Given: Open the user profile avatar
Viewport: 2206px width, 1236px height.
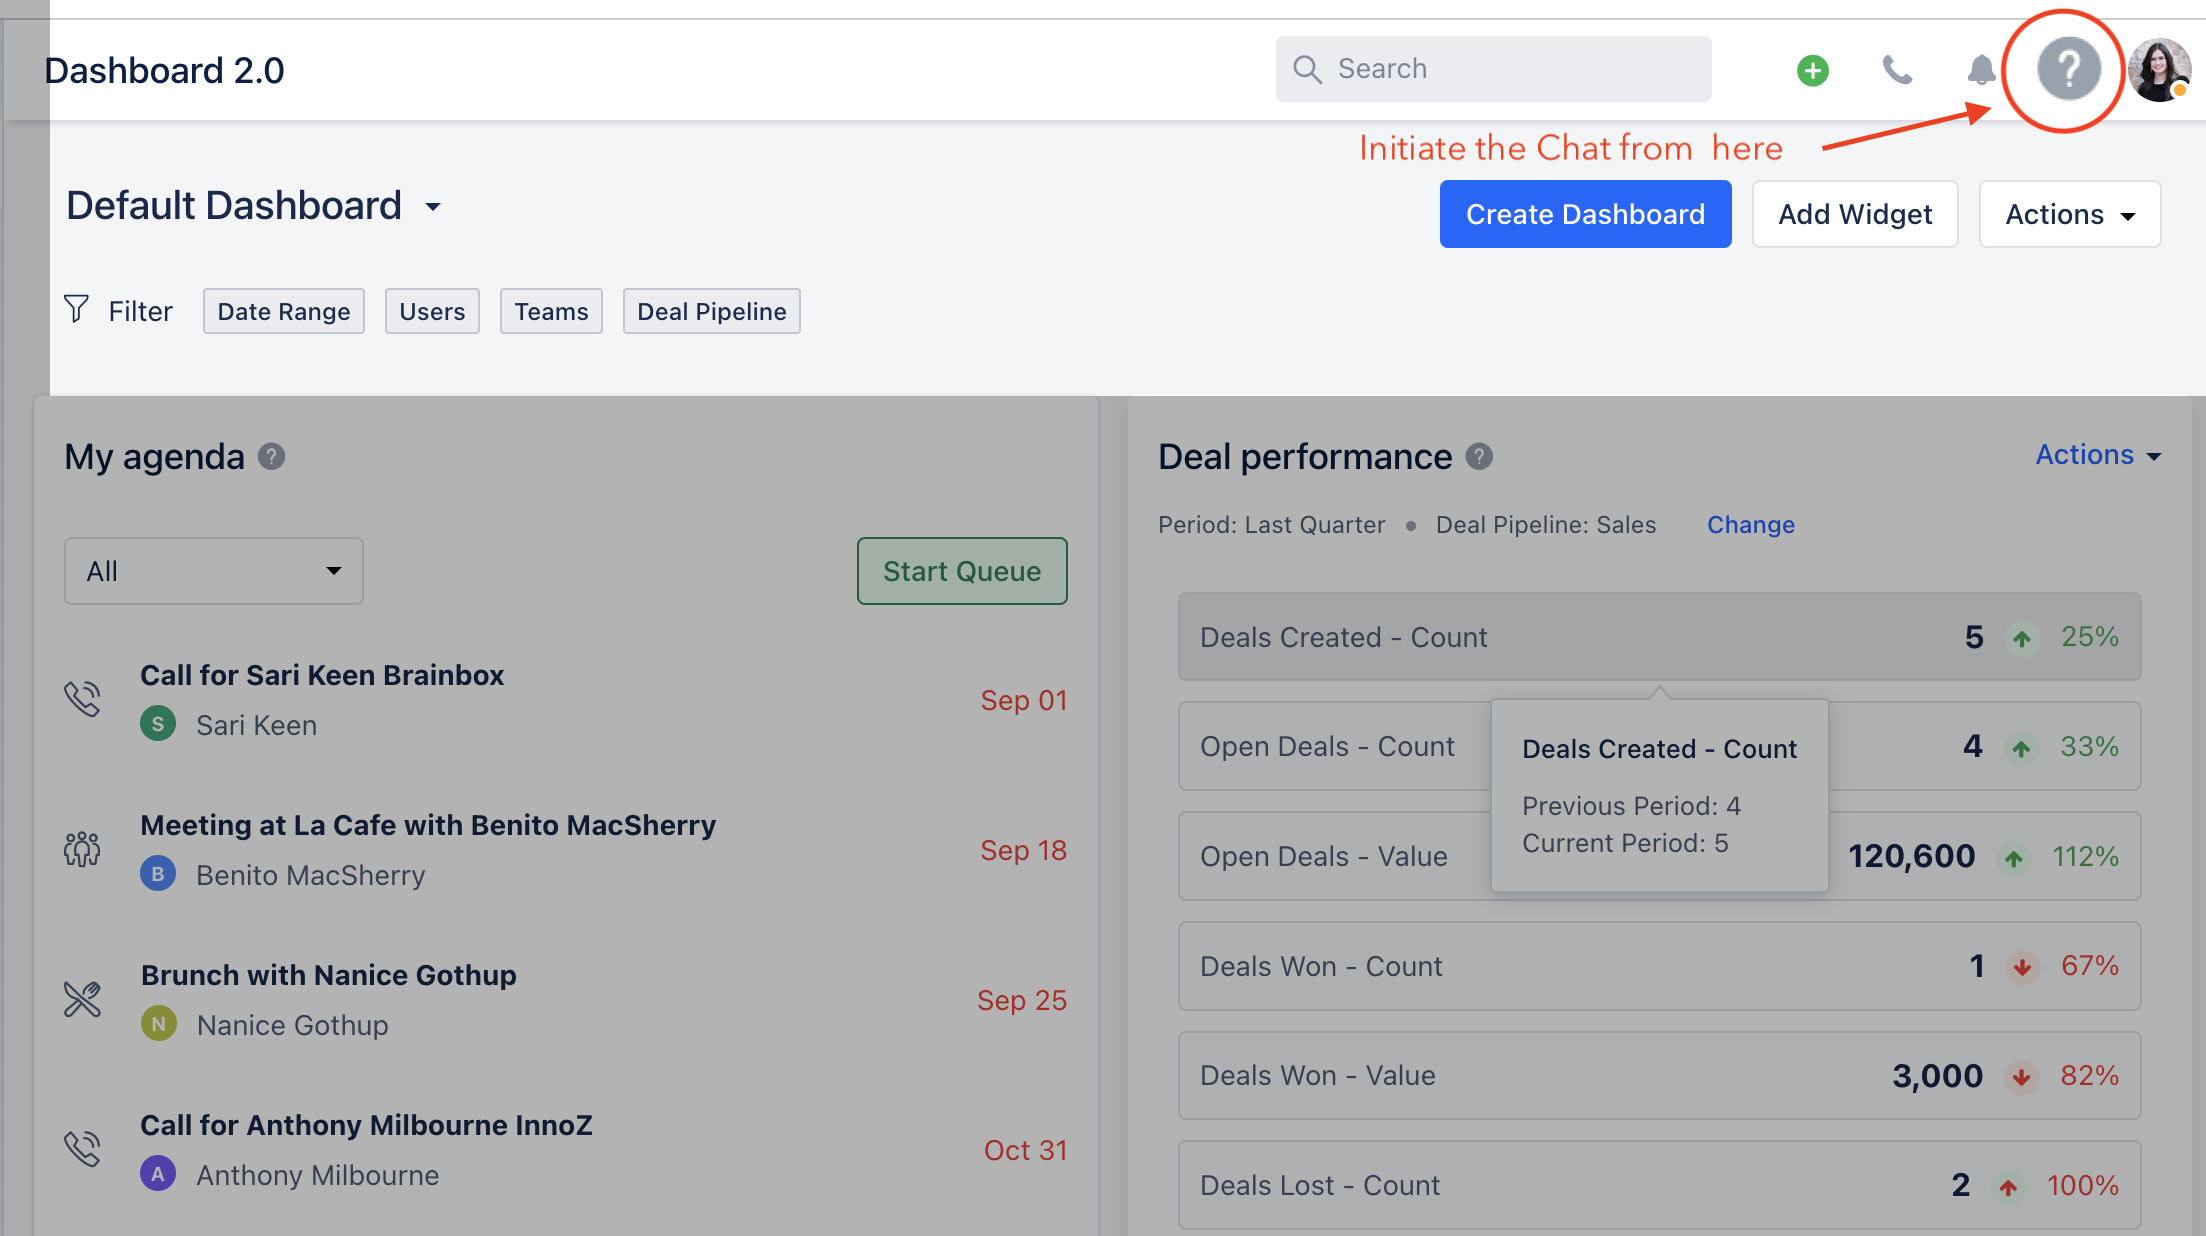Looking at the screenshot, I should [x=2159, y=70].
